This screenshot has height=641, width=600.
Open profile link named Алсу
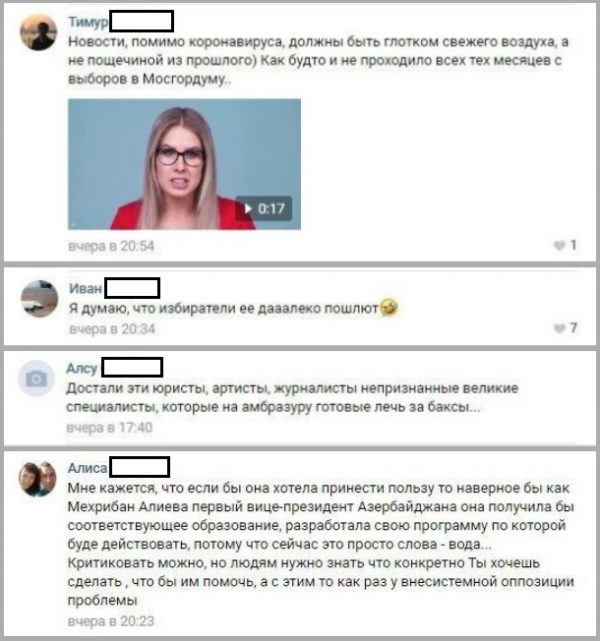point(82,368)
